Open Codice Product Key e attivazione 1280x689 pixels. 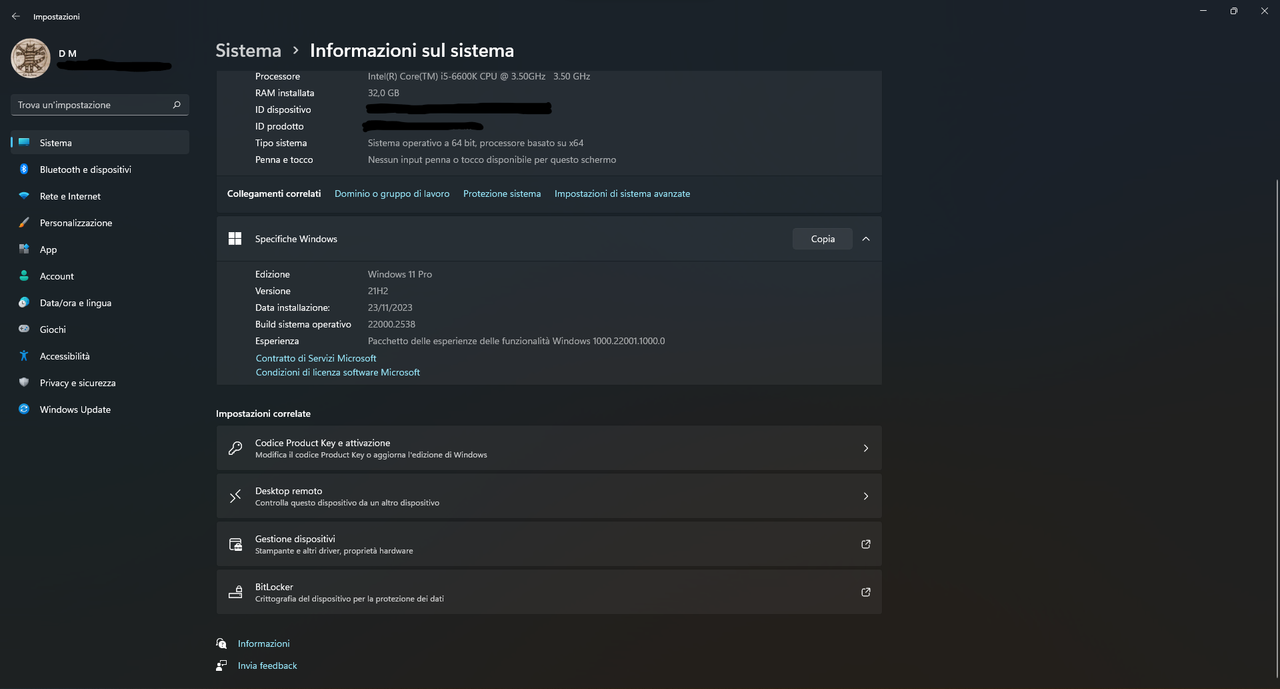pyautogui.click(x=549, y=448)
